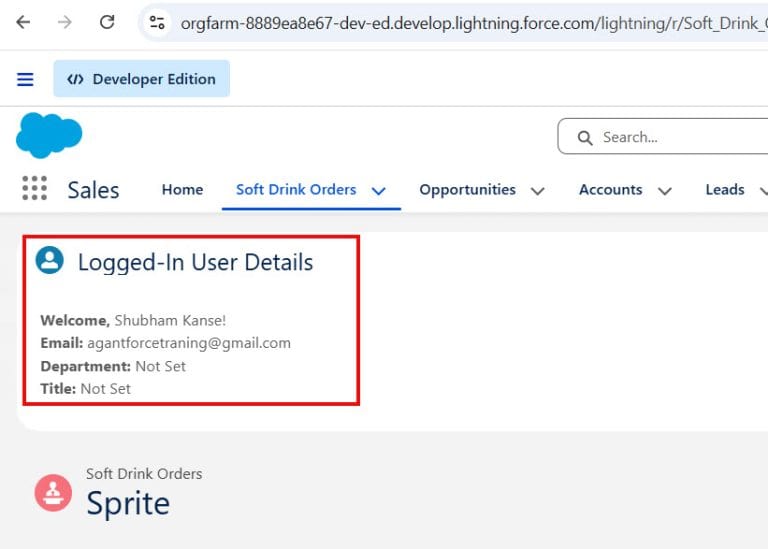This screenshot has width=768, height=549.
Task: Select the Soft Drink Orders tab
Action: pos(296,190)
